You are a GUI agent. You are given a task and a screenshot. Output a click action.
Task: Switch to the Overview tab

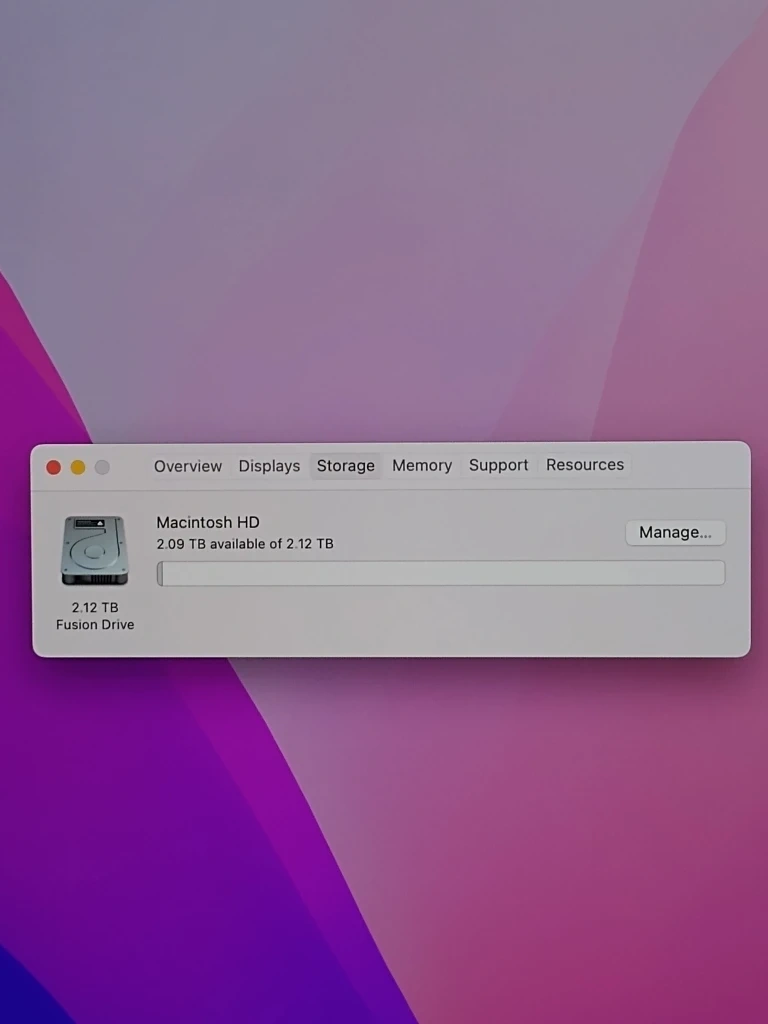tap(188, 466)
